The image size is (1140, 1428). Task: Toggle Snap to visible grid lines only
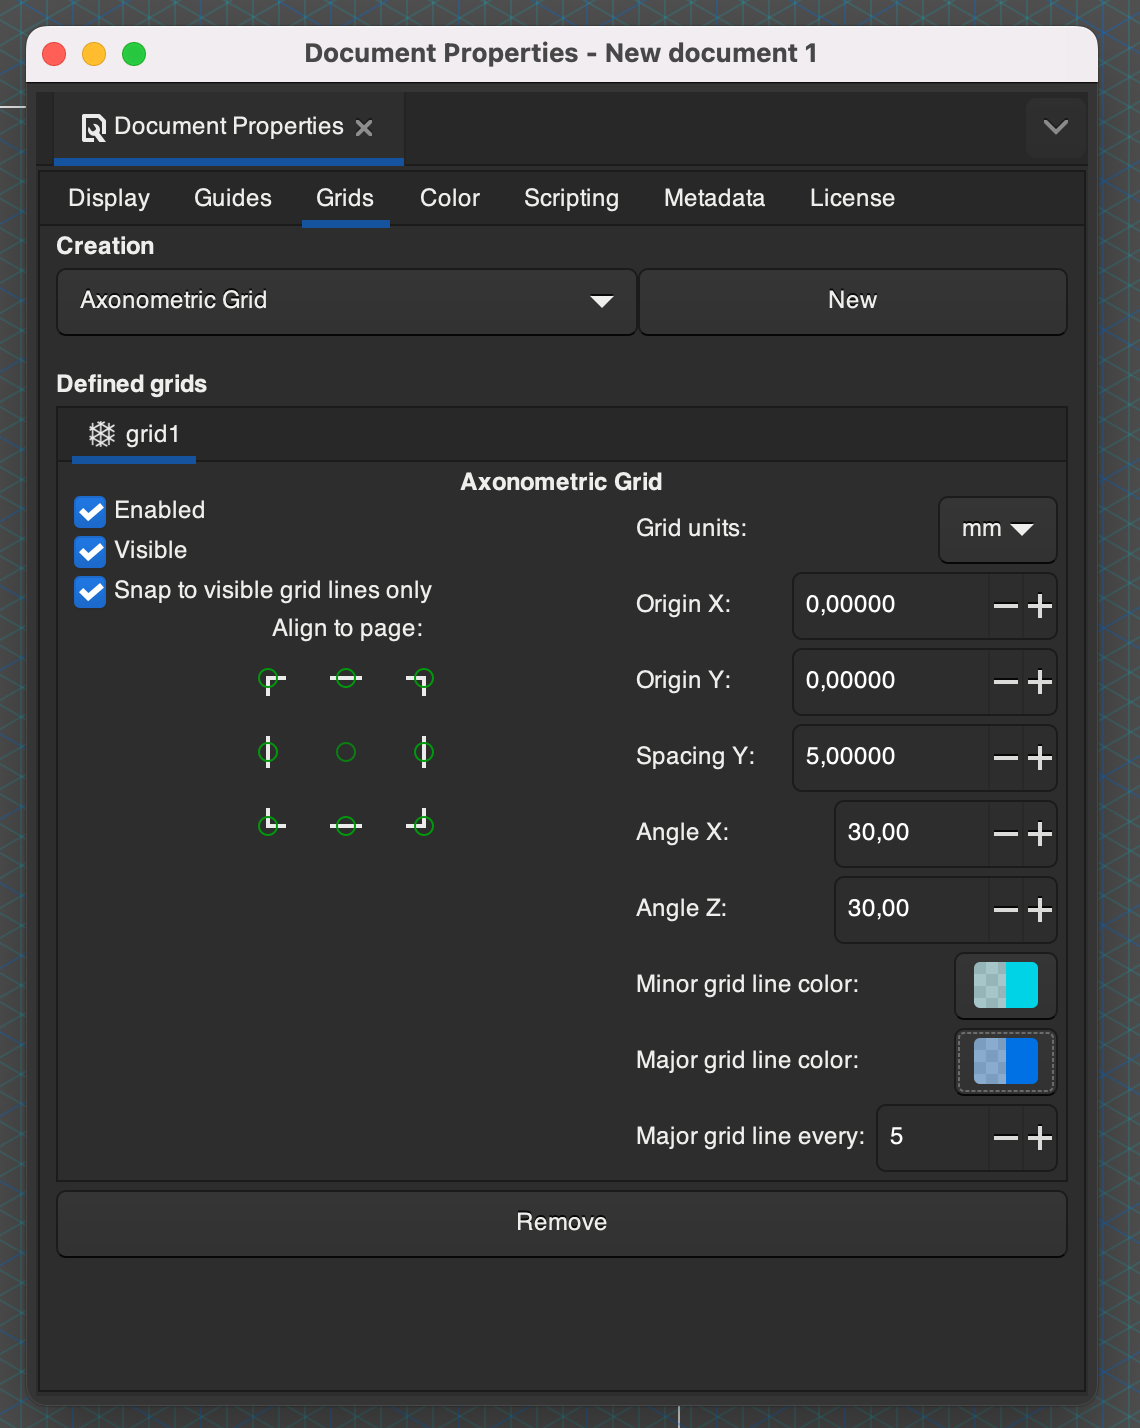click(x=90, y=592)
